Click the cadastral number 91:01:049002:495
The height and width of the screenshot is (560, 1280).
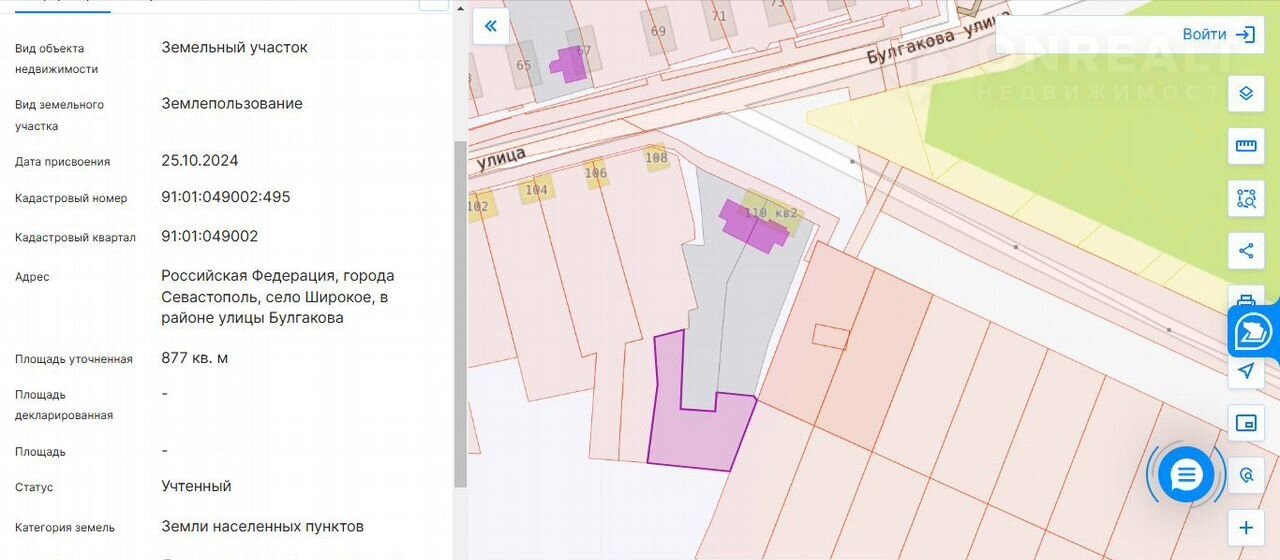click(x=226, y=197)
